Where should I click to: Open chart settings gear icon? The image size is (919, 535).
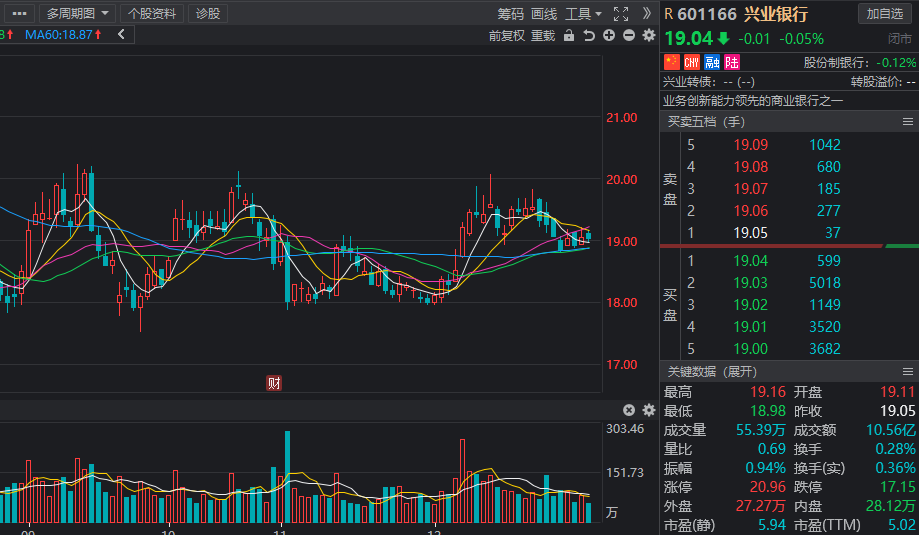648,36
